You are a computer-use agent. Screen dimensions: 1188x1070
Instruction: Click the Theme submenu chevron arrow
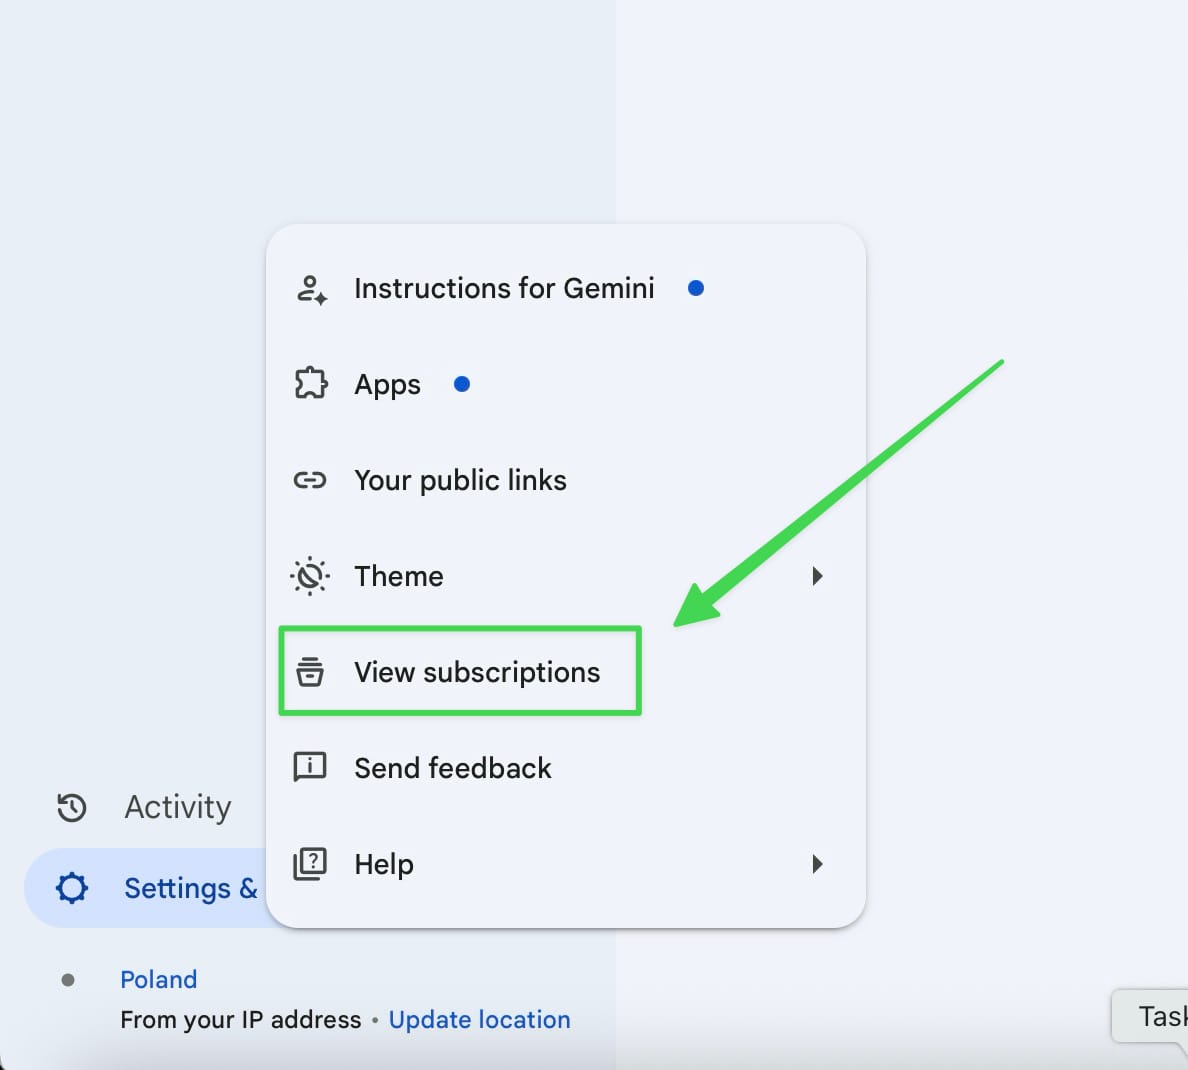(x=818, y=576)
